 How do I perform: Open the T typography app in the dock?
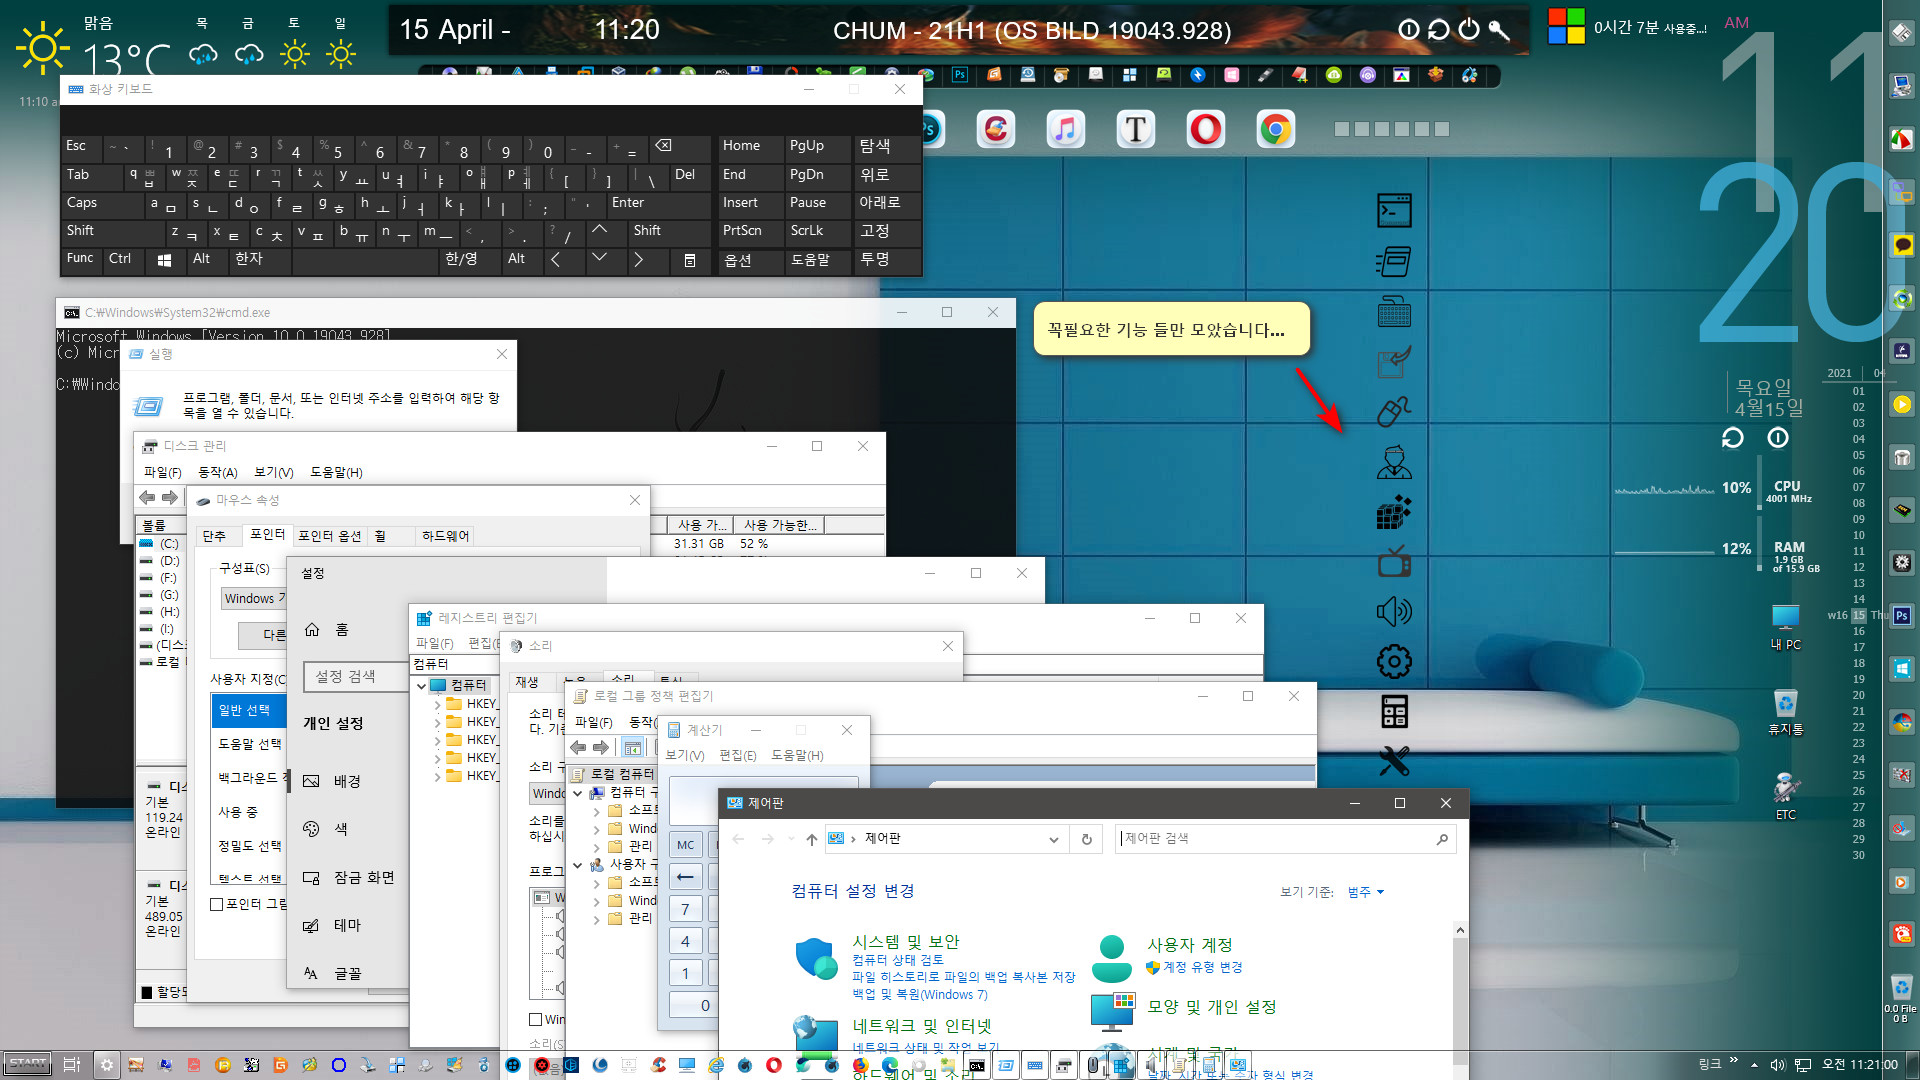point(1135,129)
